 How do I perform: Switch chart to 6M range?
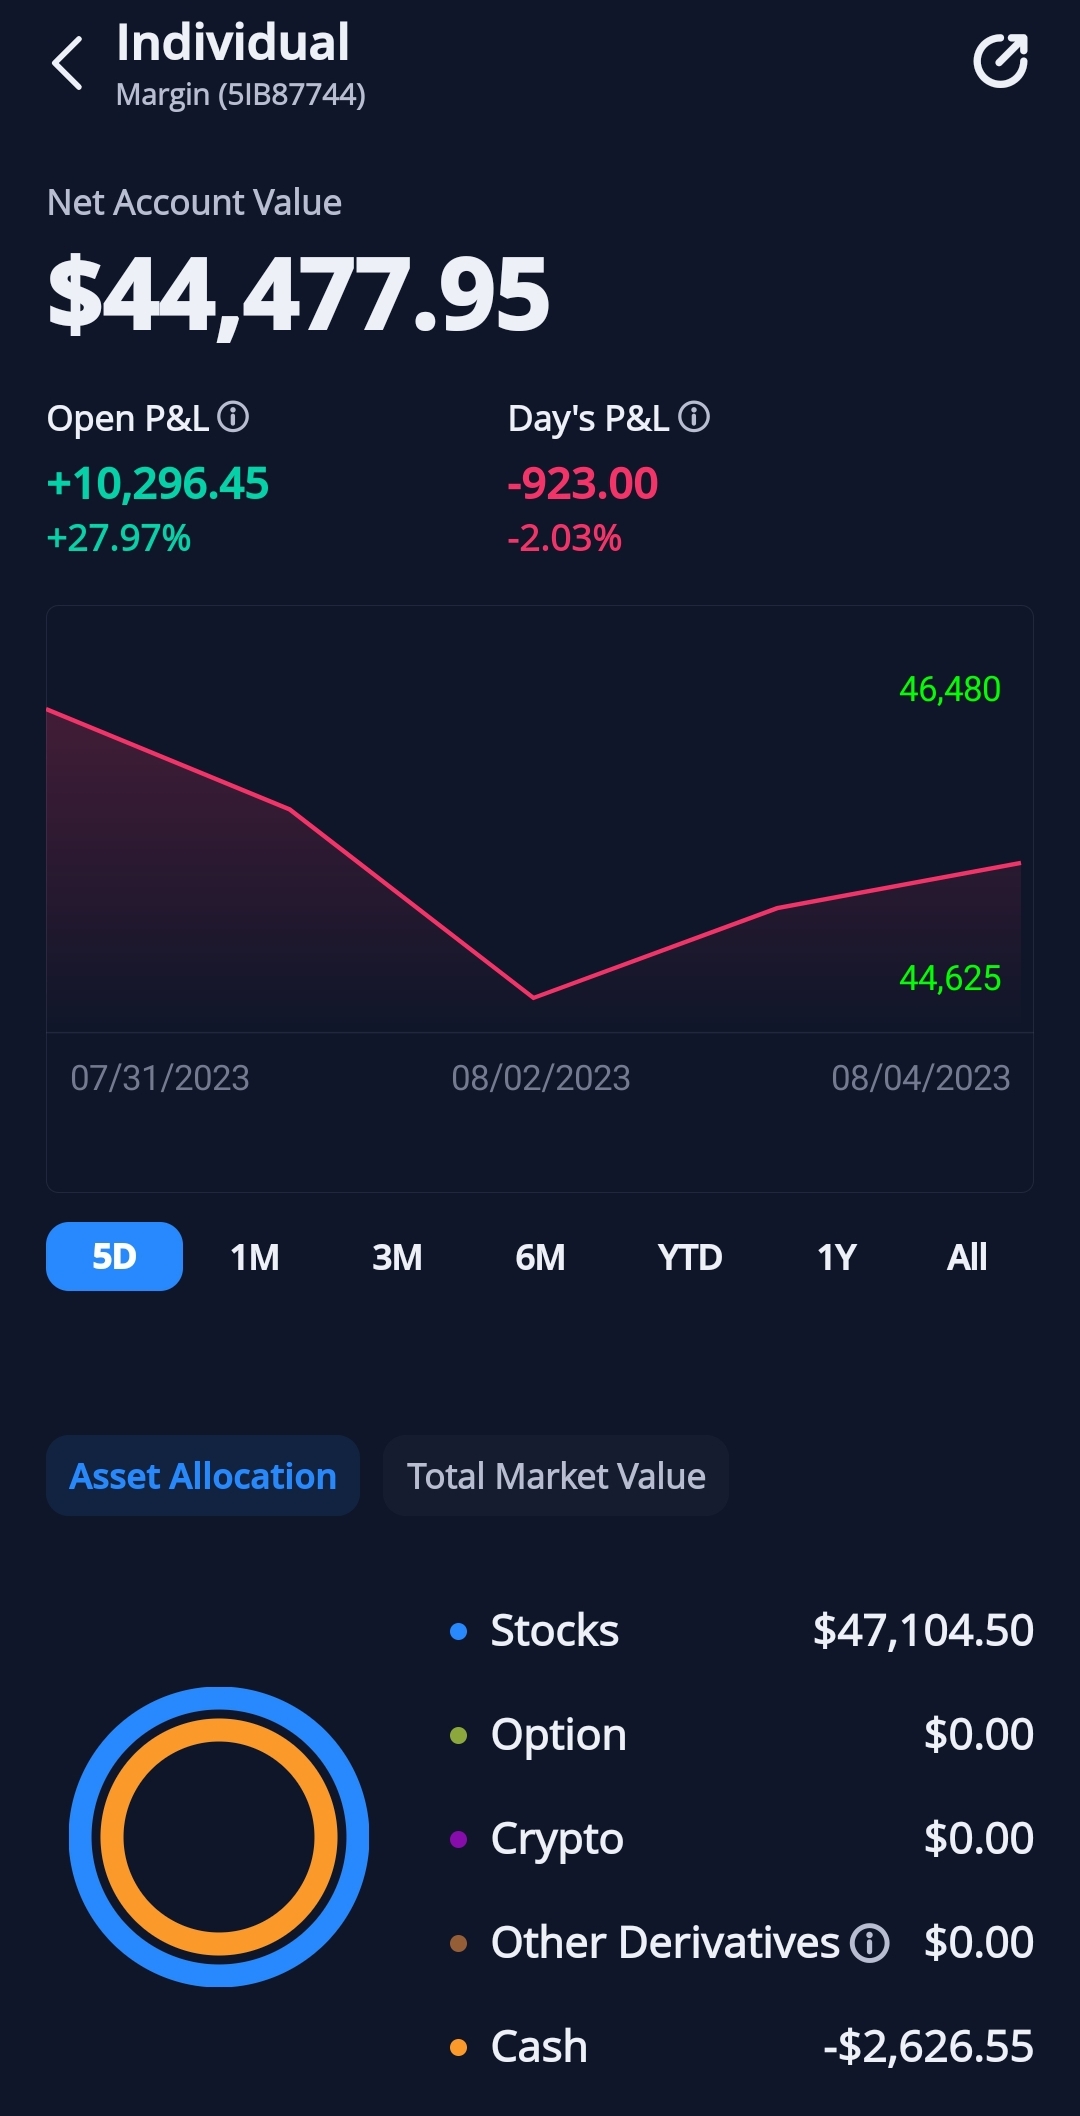(540, 1257)
